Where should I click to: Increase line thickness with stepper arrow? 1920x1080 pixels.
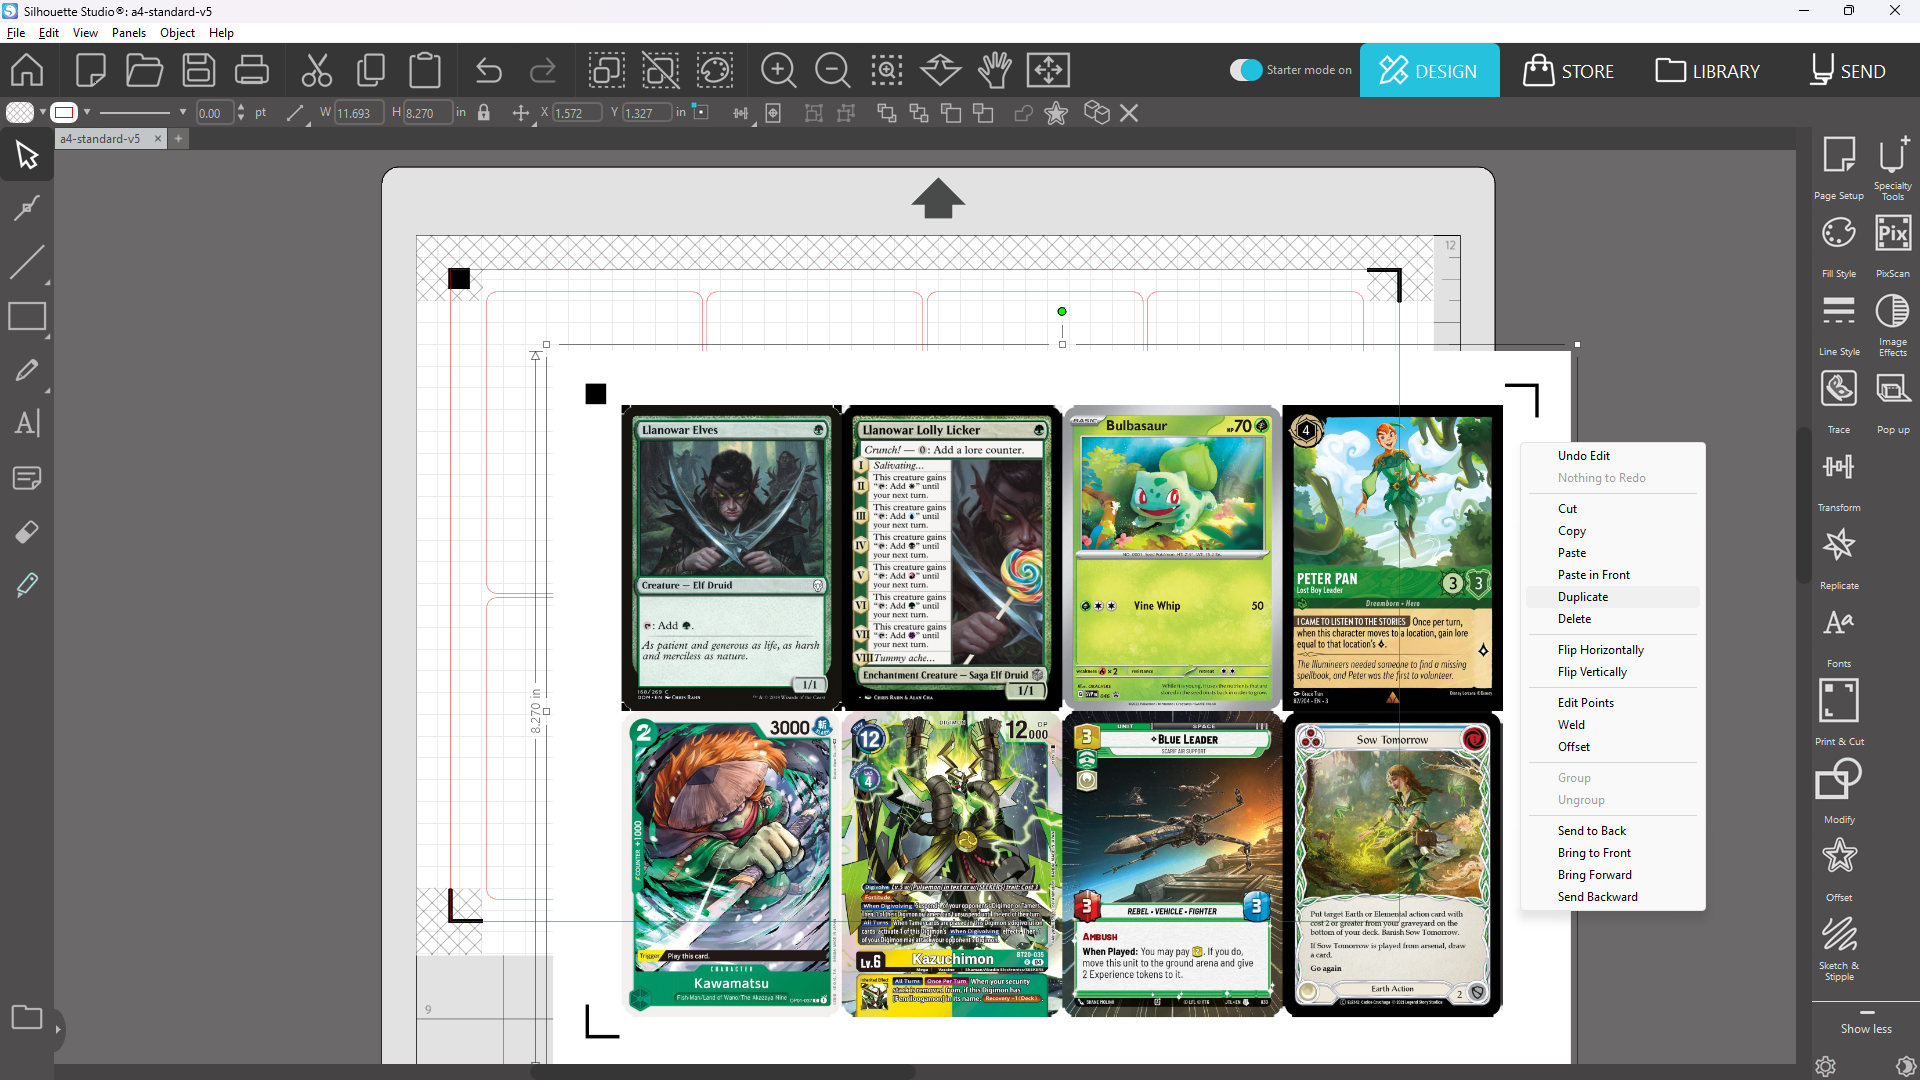pos(241,108)
